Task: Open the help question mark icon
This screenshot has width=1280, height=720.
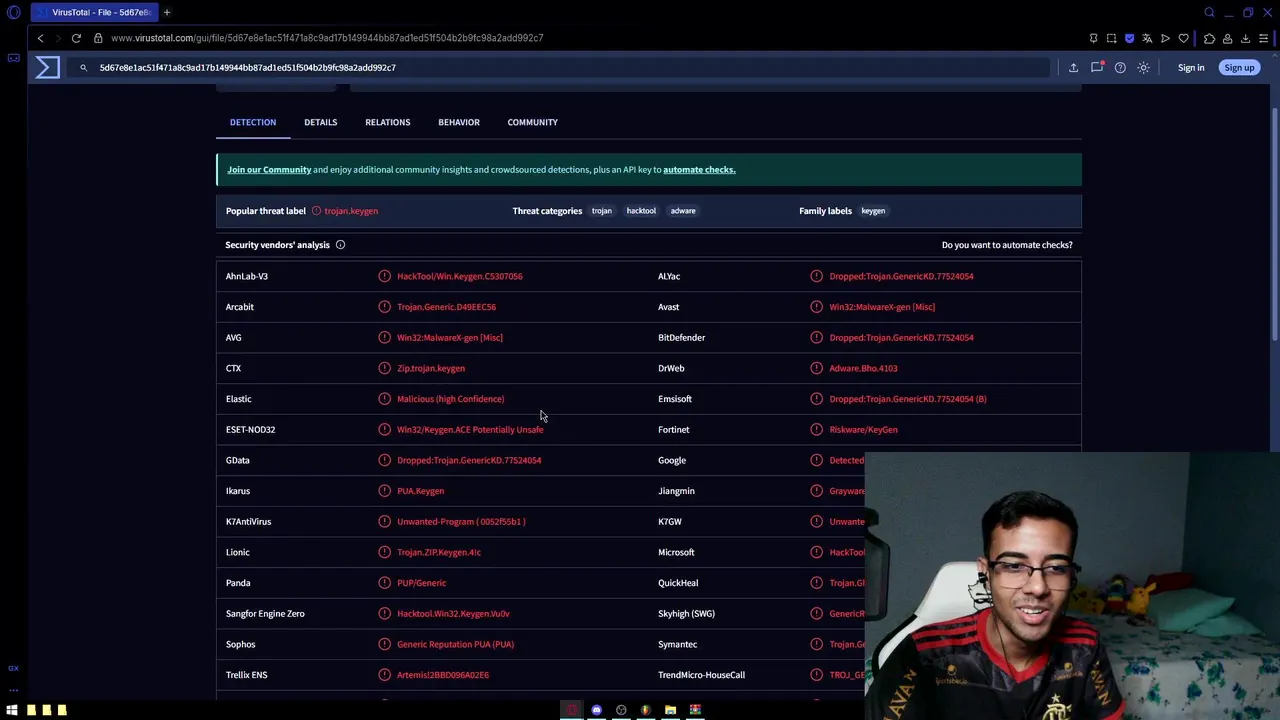Action: click(1120, 68)
